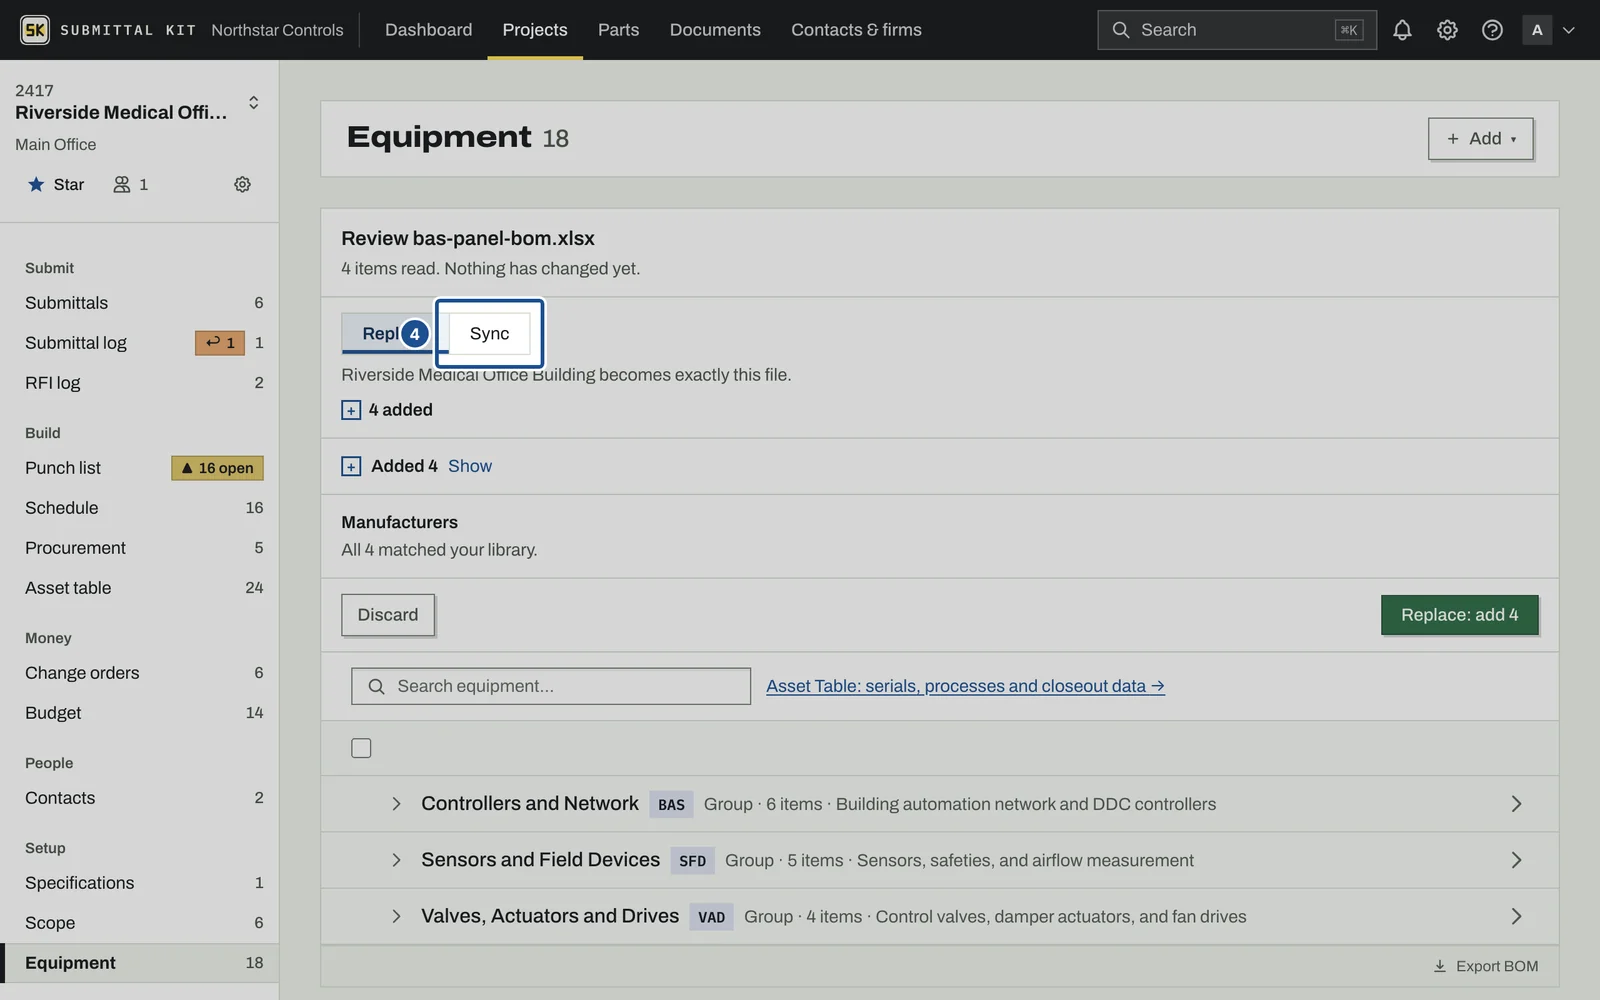Image resolution: width=1600 pixels, height=1000 pixels.
Task: Open account dropdown chevron
Action: coord(1569,30)
